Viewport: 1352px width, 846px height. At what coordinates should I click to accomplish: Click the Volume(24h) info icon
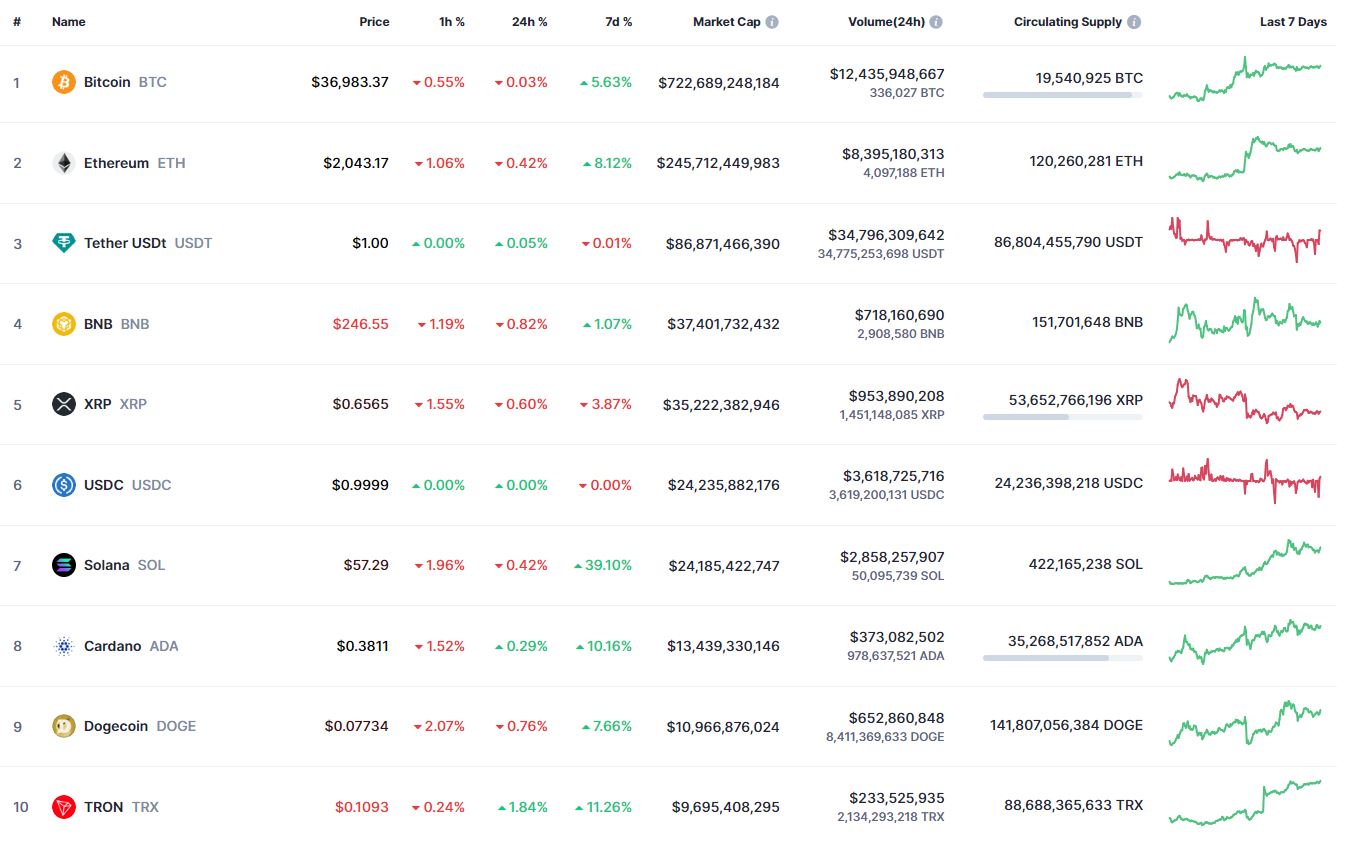[936, 22]
